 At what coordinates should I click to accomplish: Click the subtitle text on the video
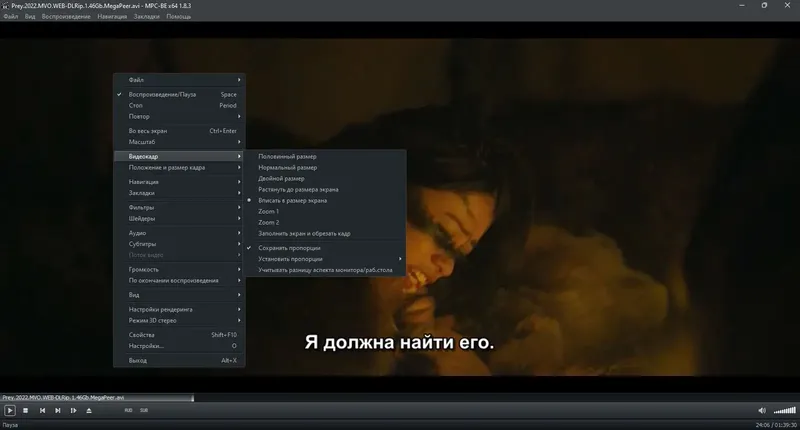coord(399,342)
